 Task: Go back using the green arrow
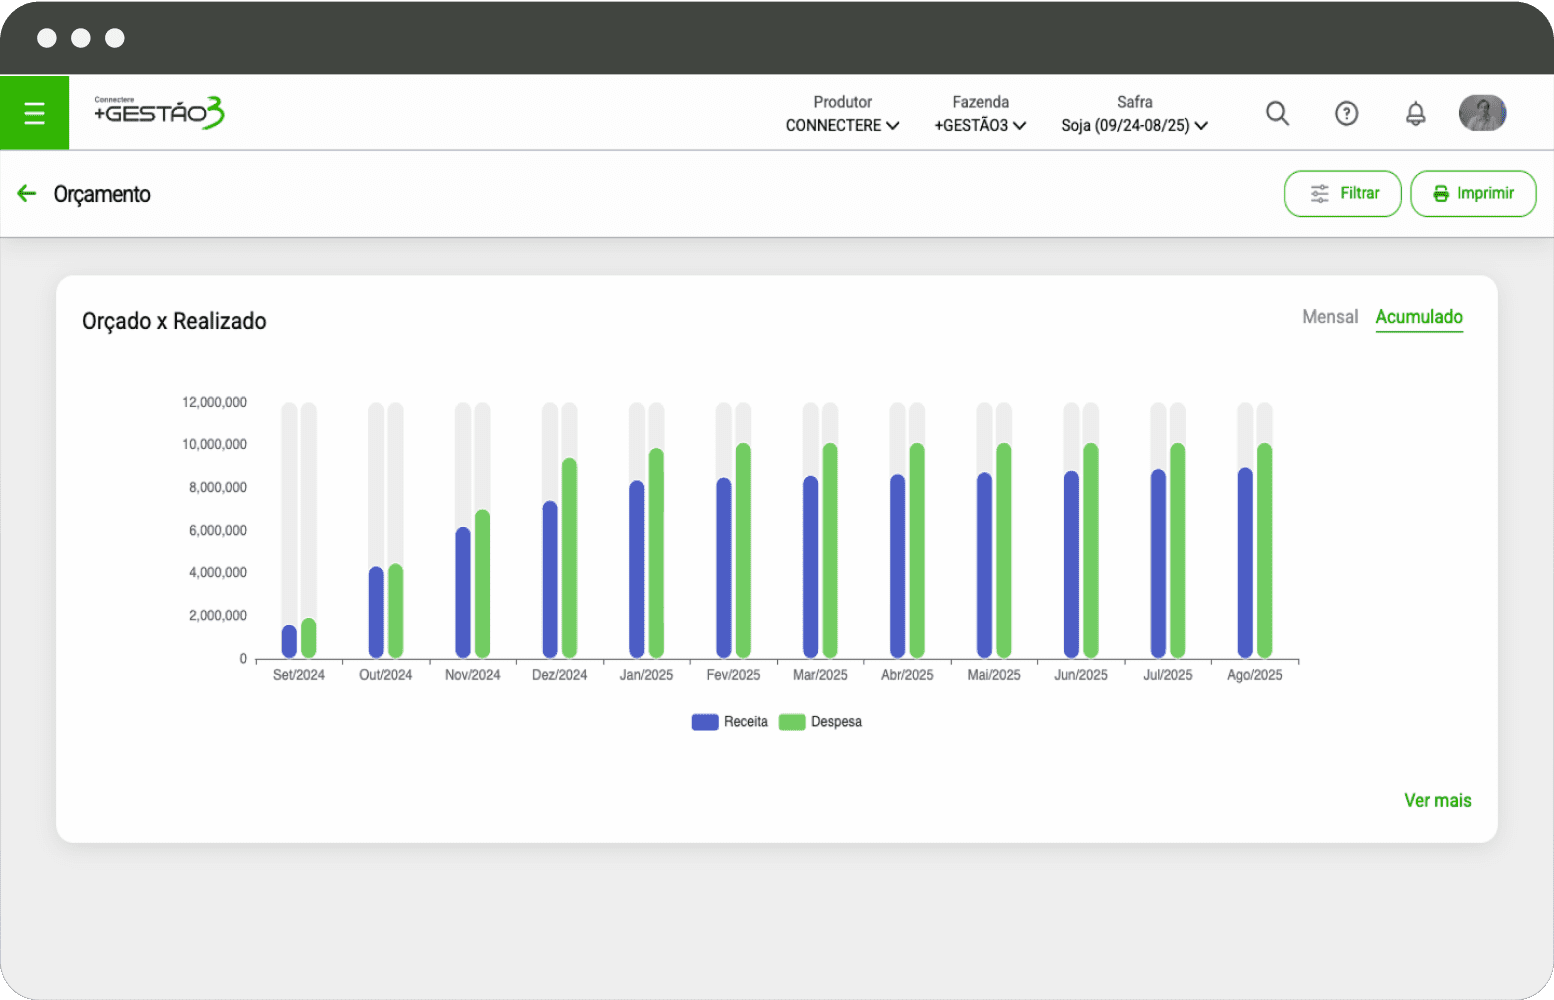click(27, 194)
